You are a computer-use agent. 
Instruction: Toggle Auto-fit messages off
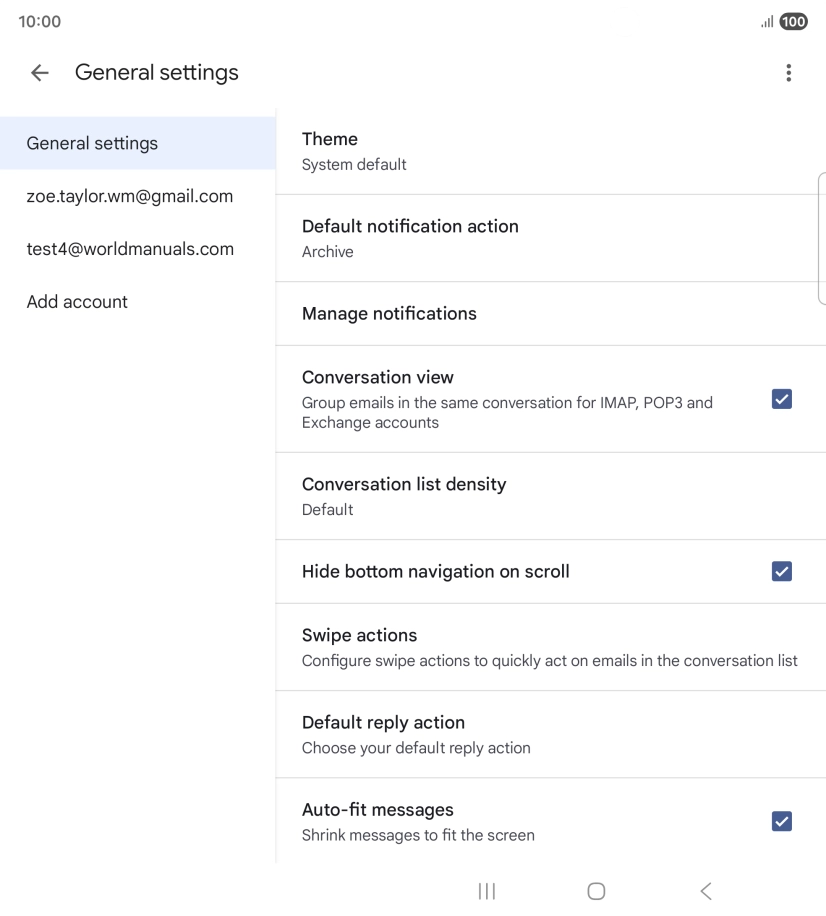tap(781, 821)
